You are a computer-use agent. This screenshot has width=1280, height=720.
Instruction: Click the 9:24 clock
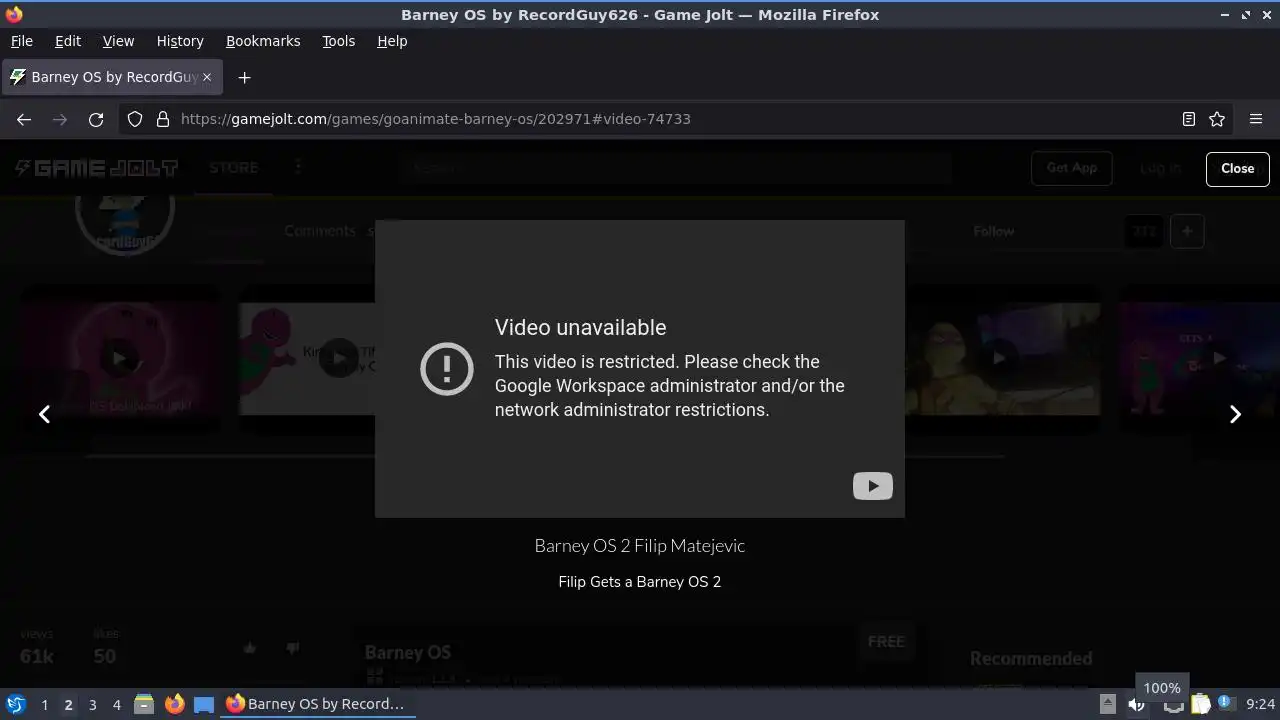[1260, 704]
